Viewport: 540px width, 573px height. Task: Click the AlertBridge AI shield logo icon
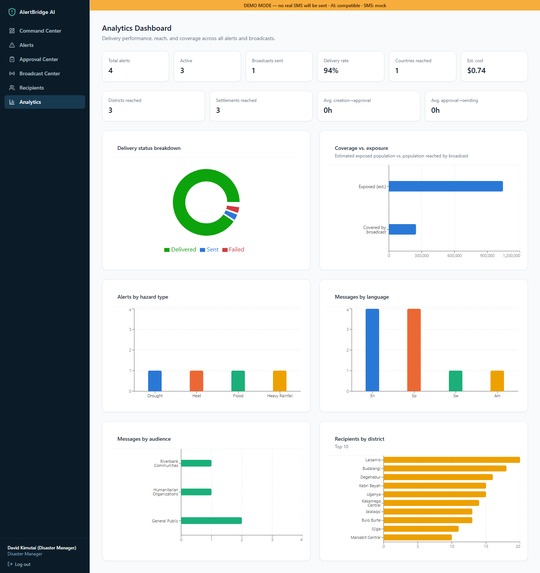12,12
